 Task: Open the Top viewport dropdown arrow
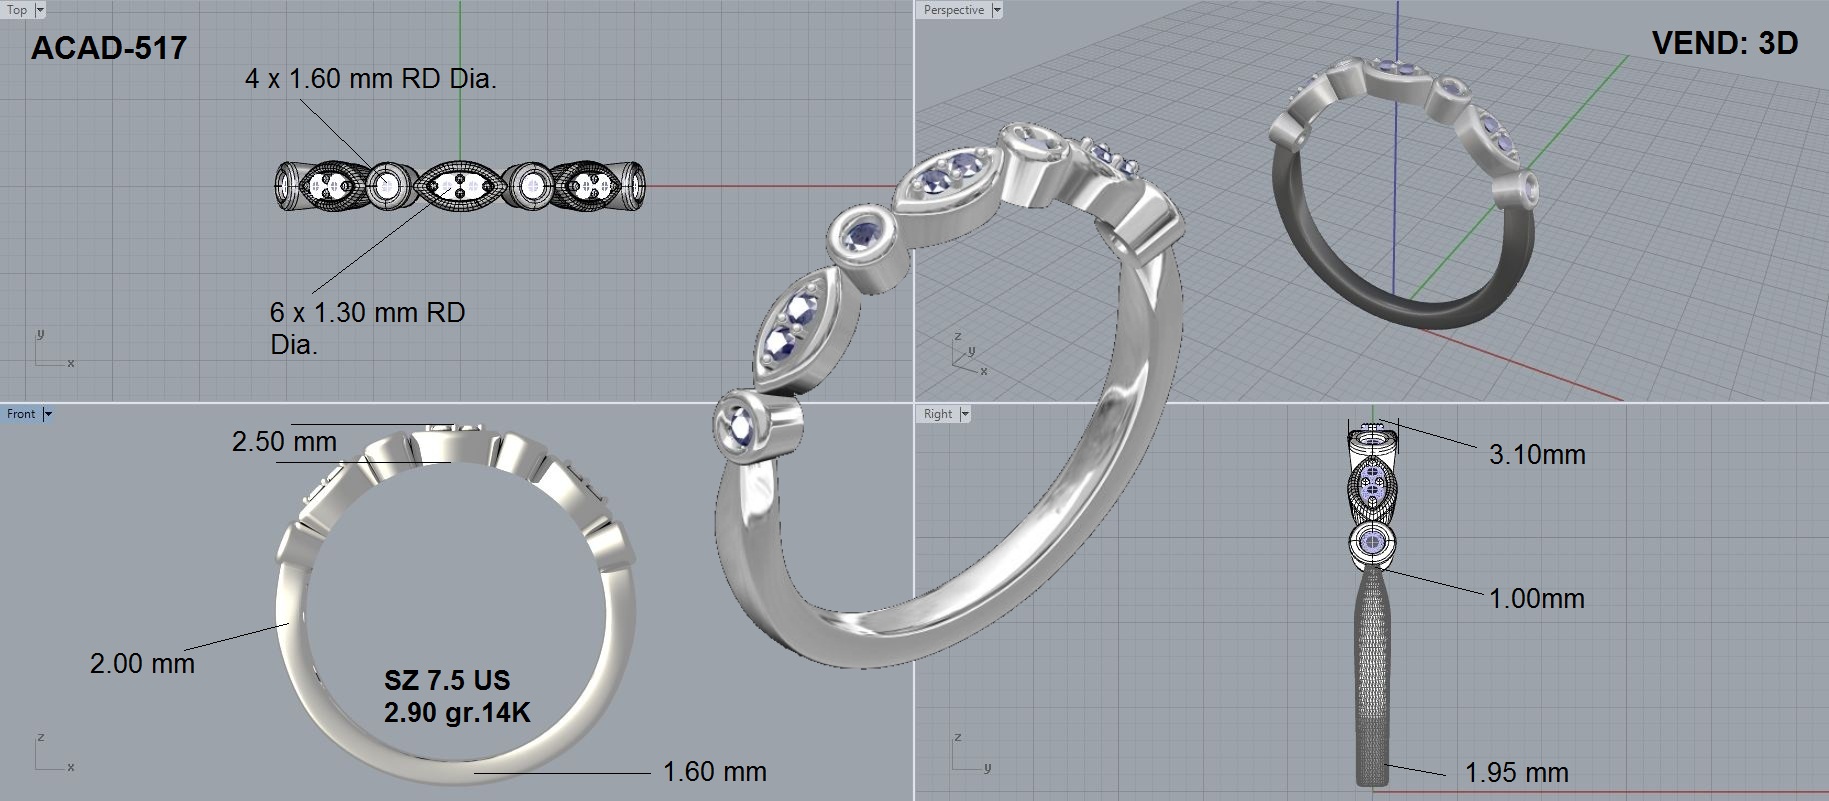click(40, 10)
